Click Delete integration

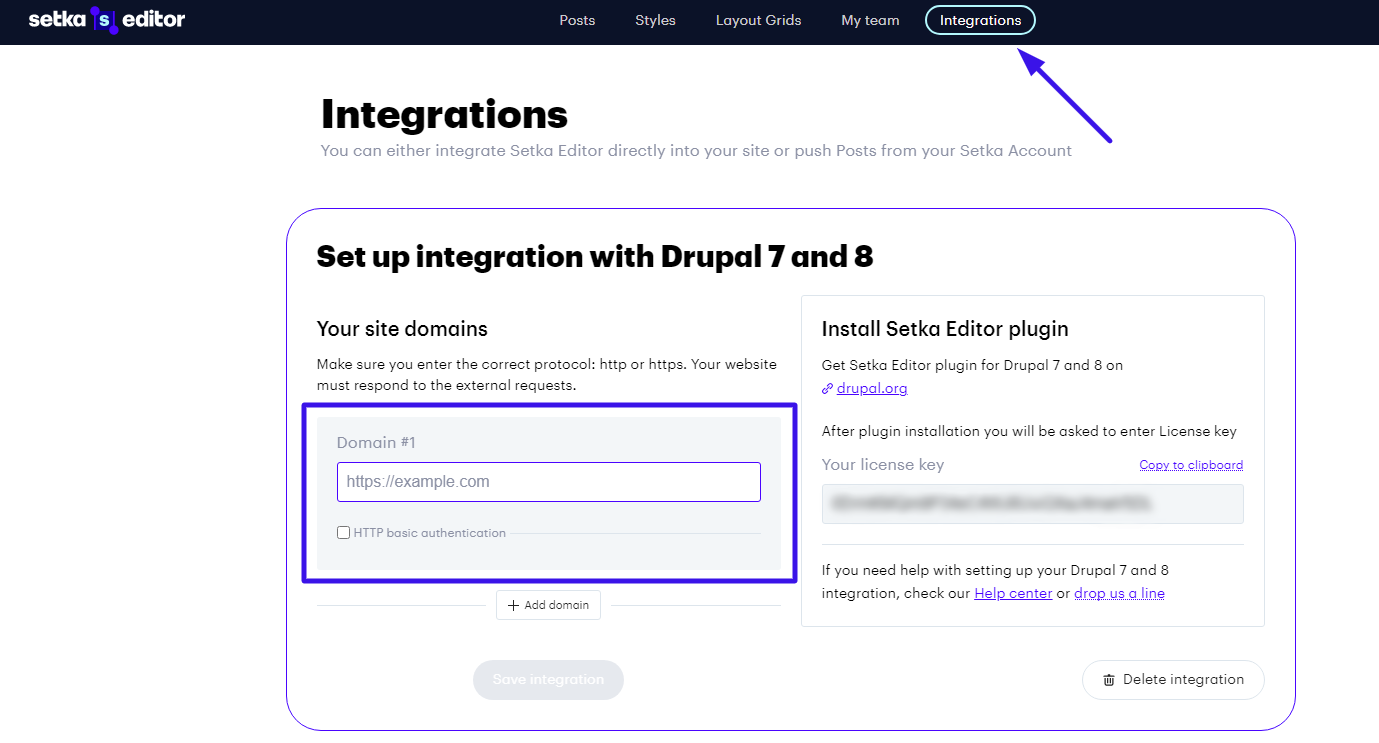[x=1172, y=679]
